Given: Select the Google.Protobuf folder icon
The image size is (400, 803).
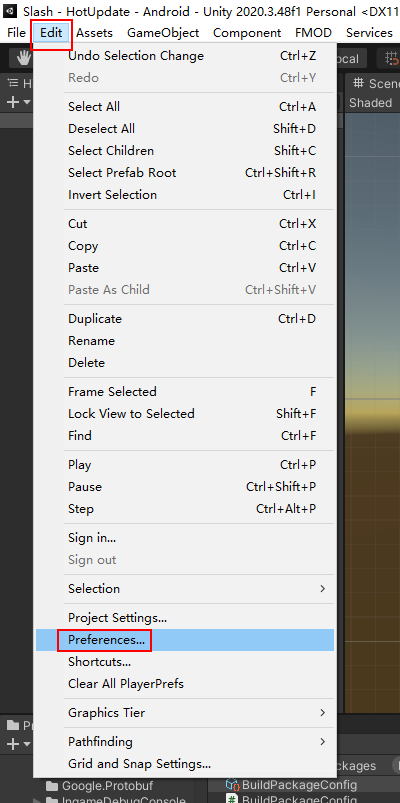Looking at the screenshot, I should pyautogui.click(x=51, y=786).
